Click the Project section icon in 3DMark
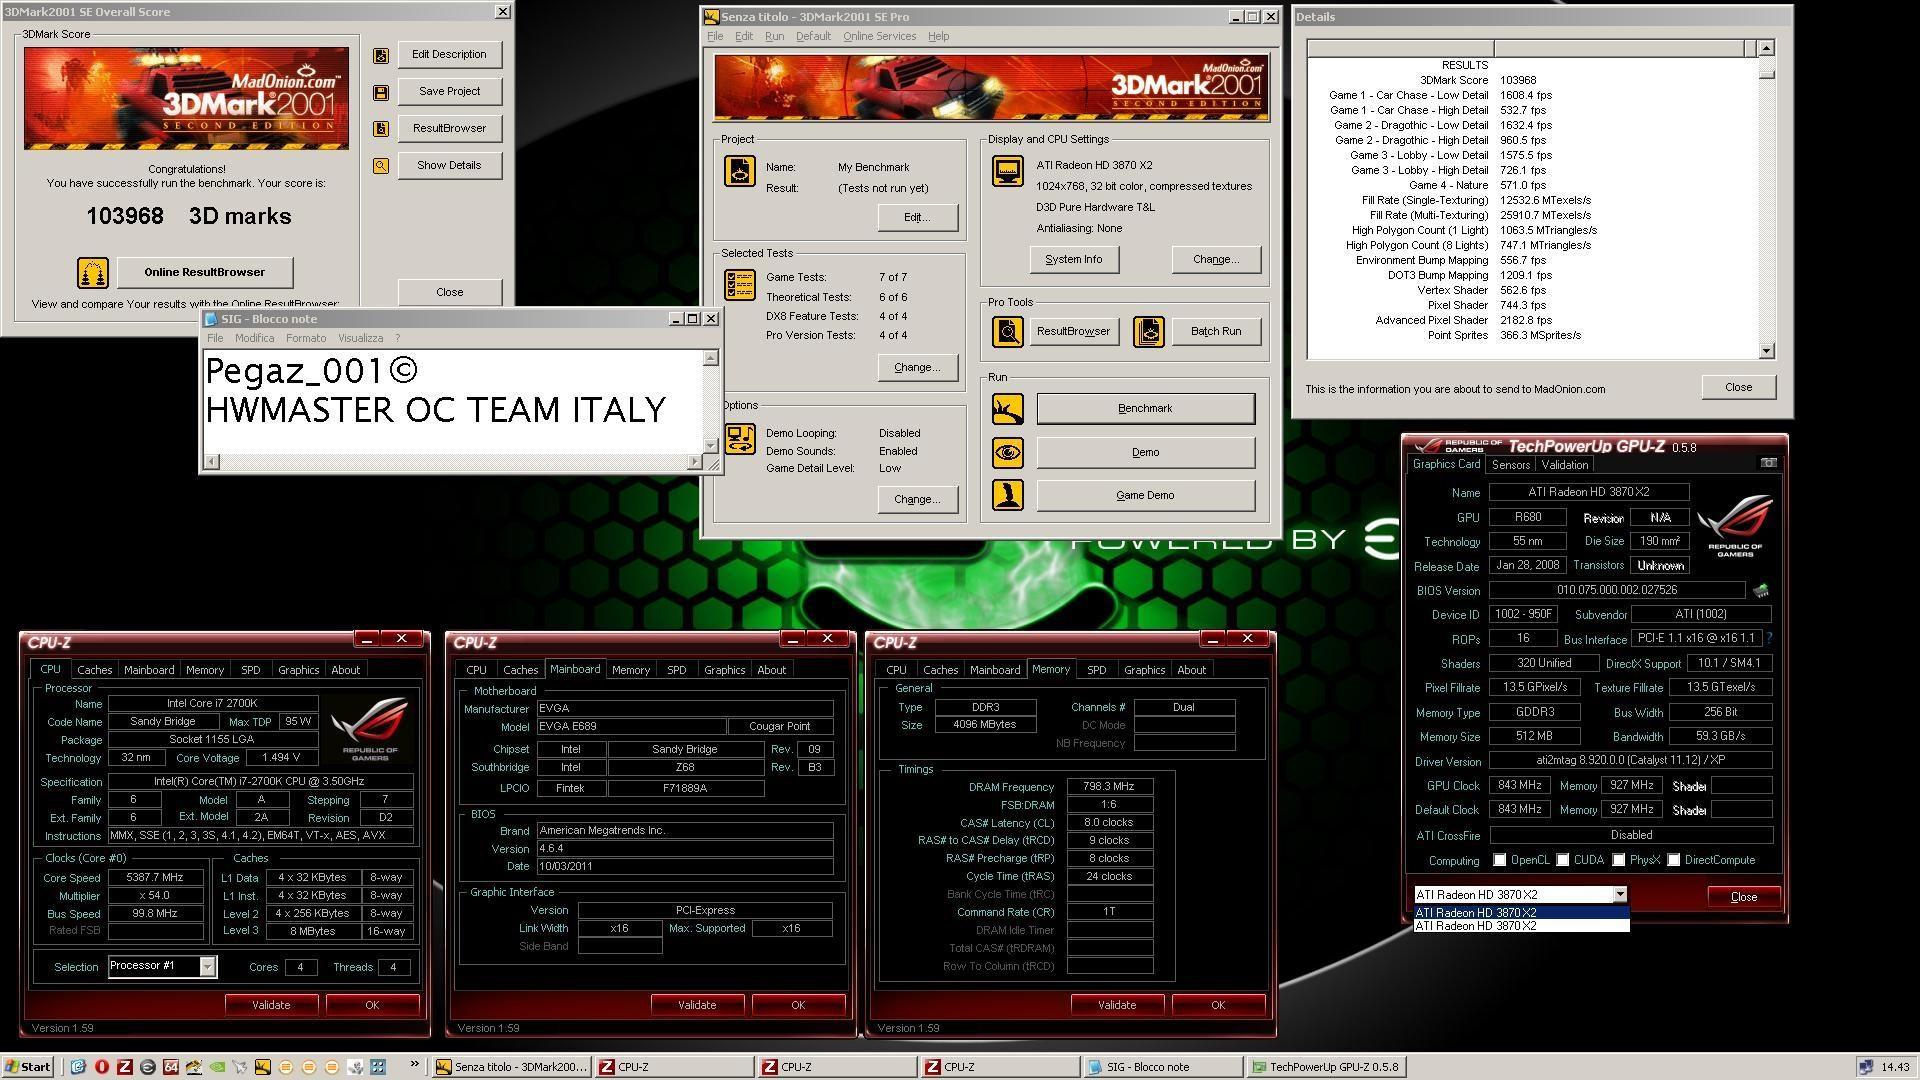The width and height of the screenshot is (1920, 1080). (740, 171)
